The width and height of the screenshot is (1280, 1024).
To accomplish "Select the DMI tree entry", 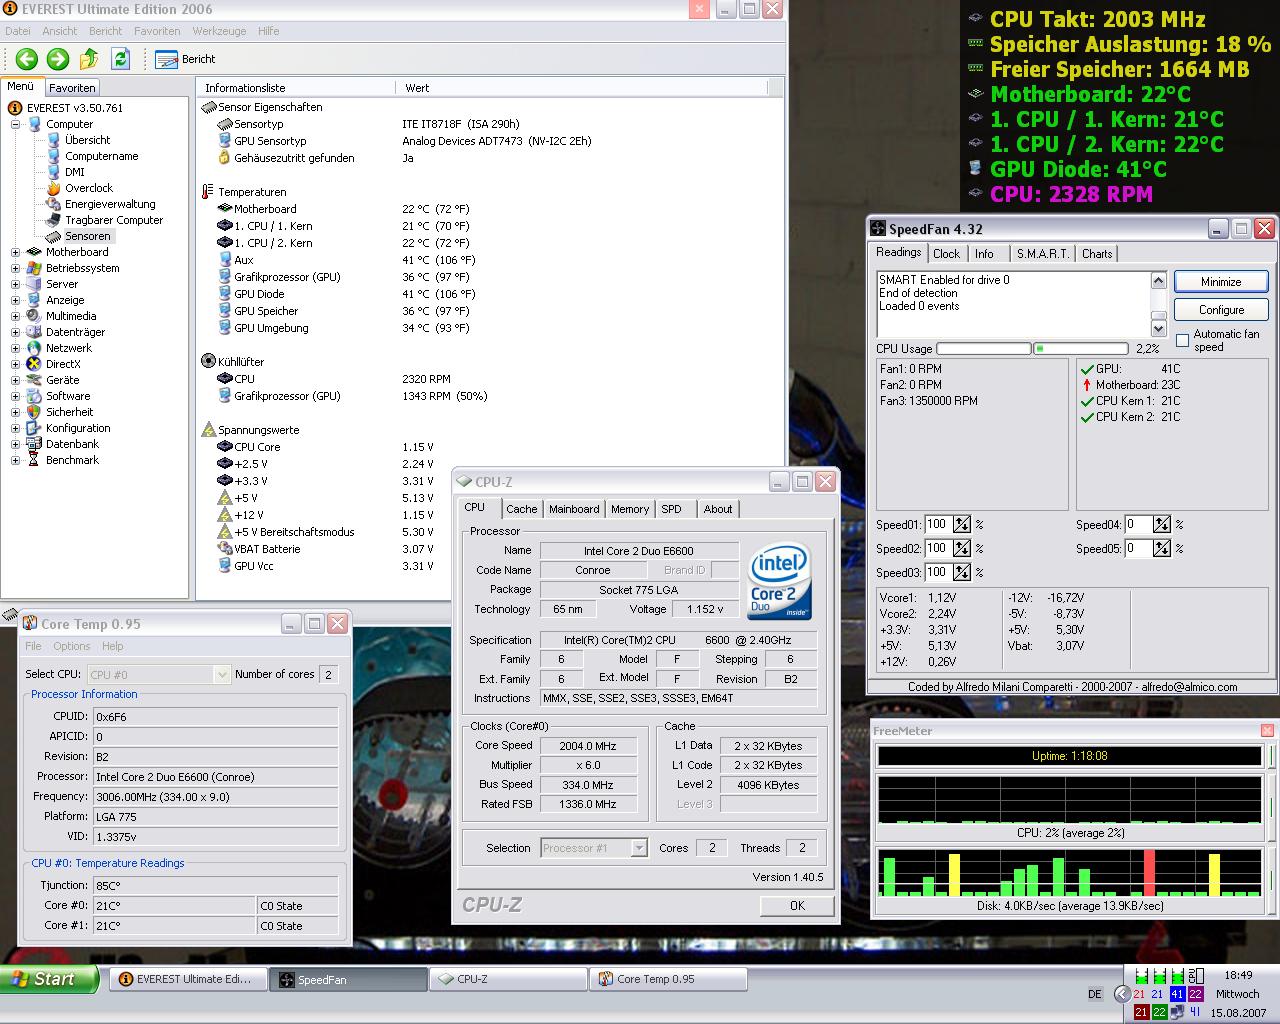I will (x=75, y=172).
